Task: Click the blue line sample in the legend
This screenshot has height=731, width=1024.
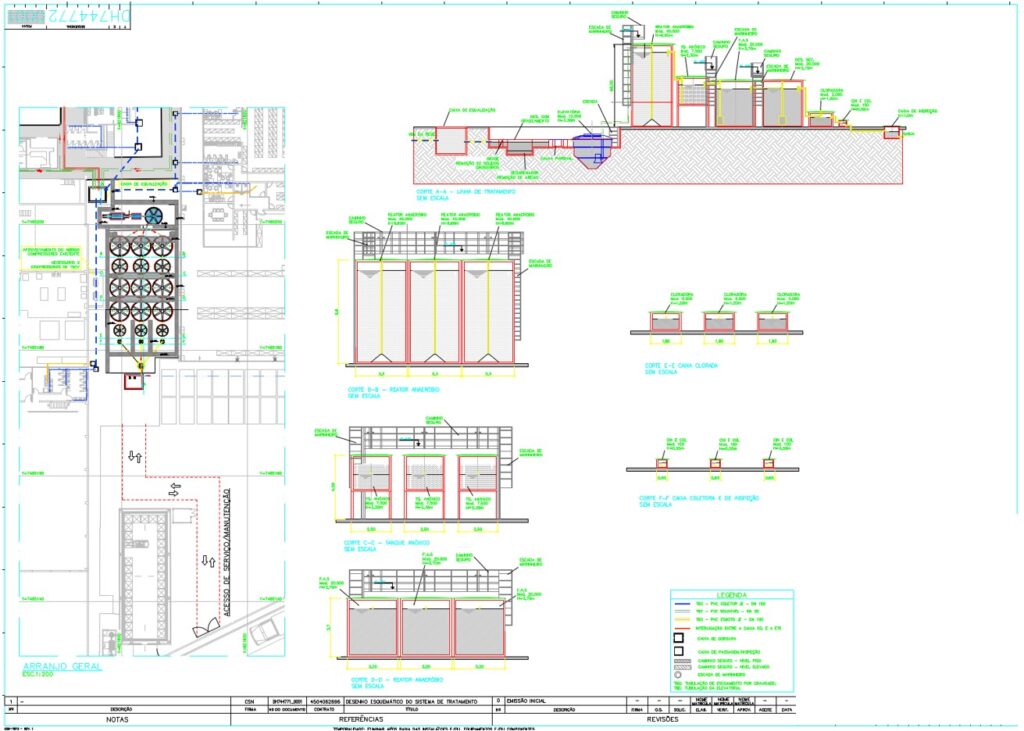Action: tap(683, 604)
